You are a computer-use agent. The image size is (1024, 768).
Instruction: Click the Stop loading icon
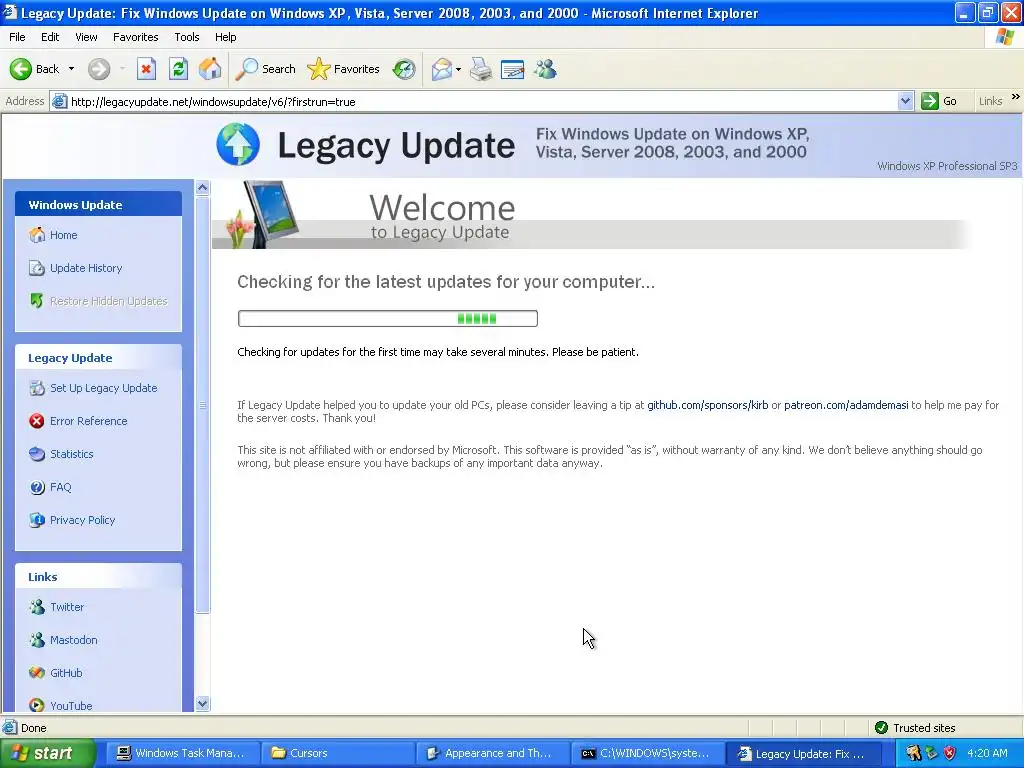[x=146, y=69]
